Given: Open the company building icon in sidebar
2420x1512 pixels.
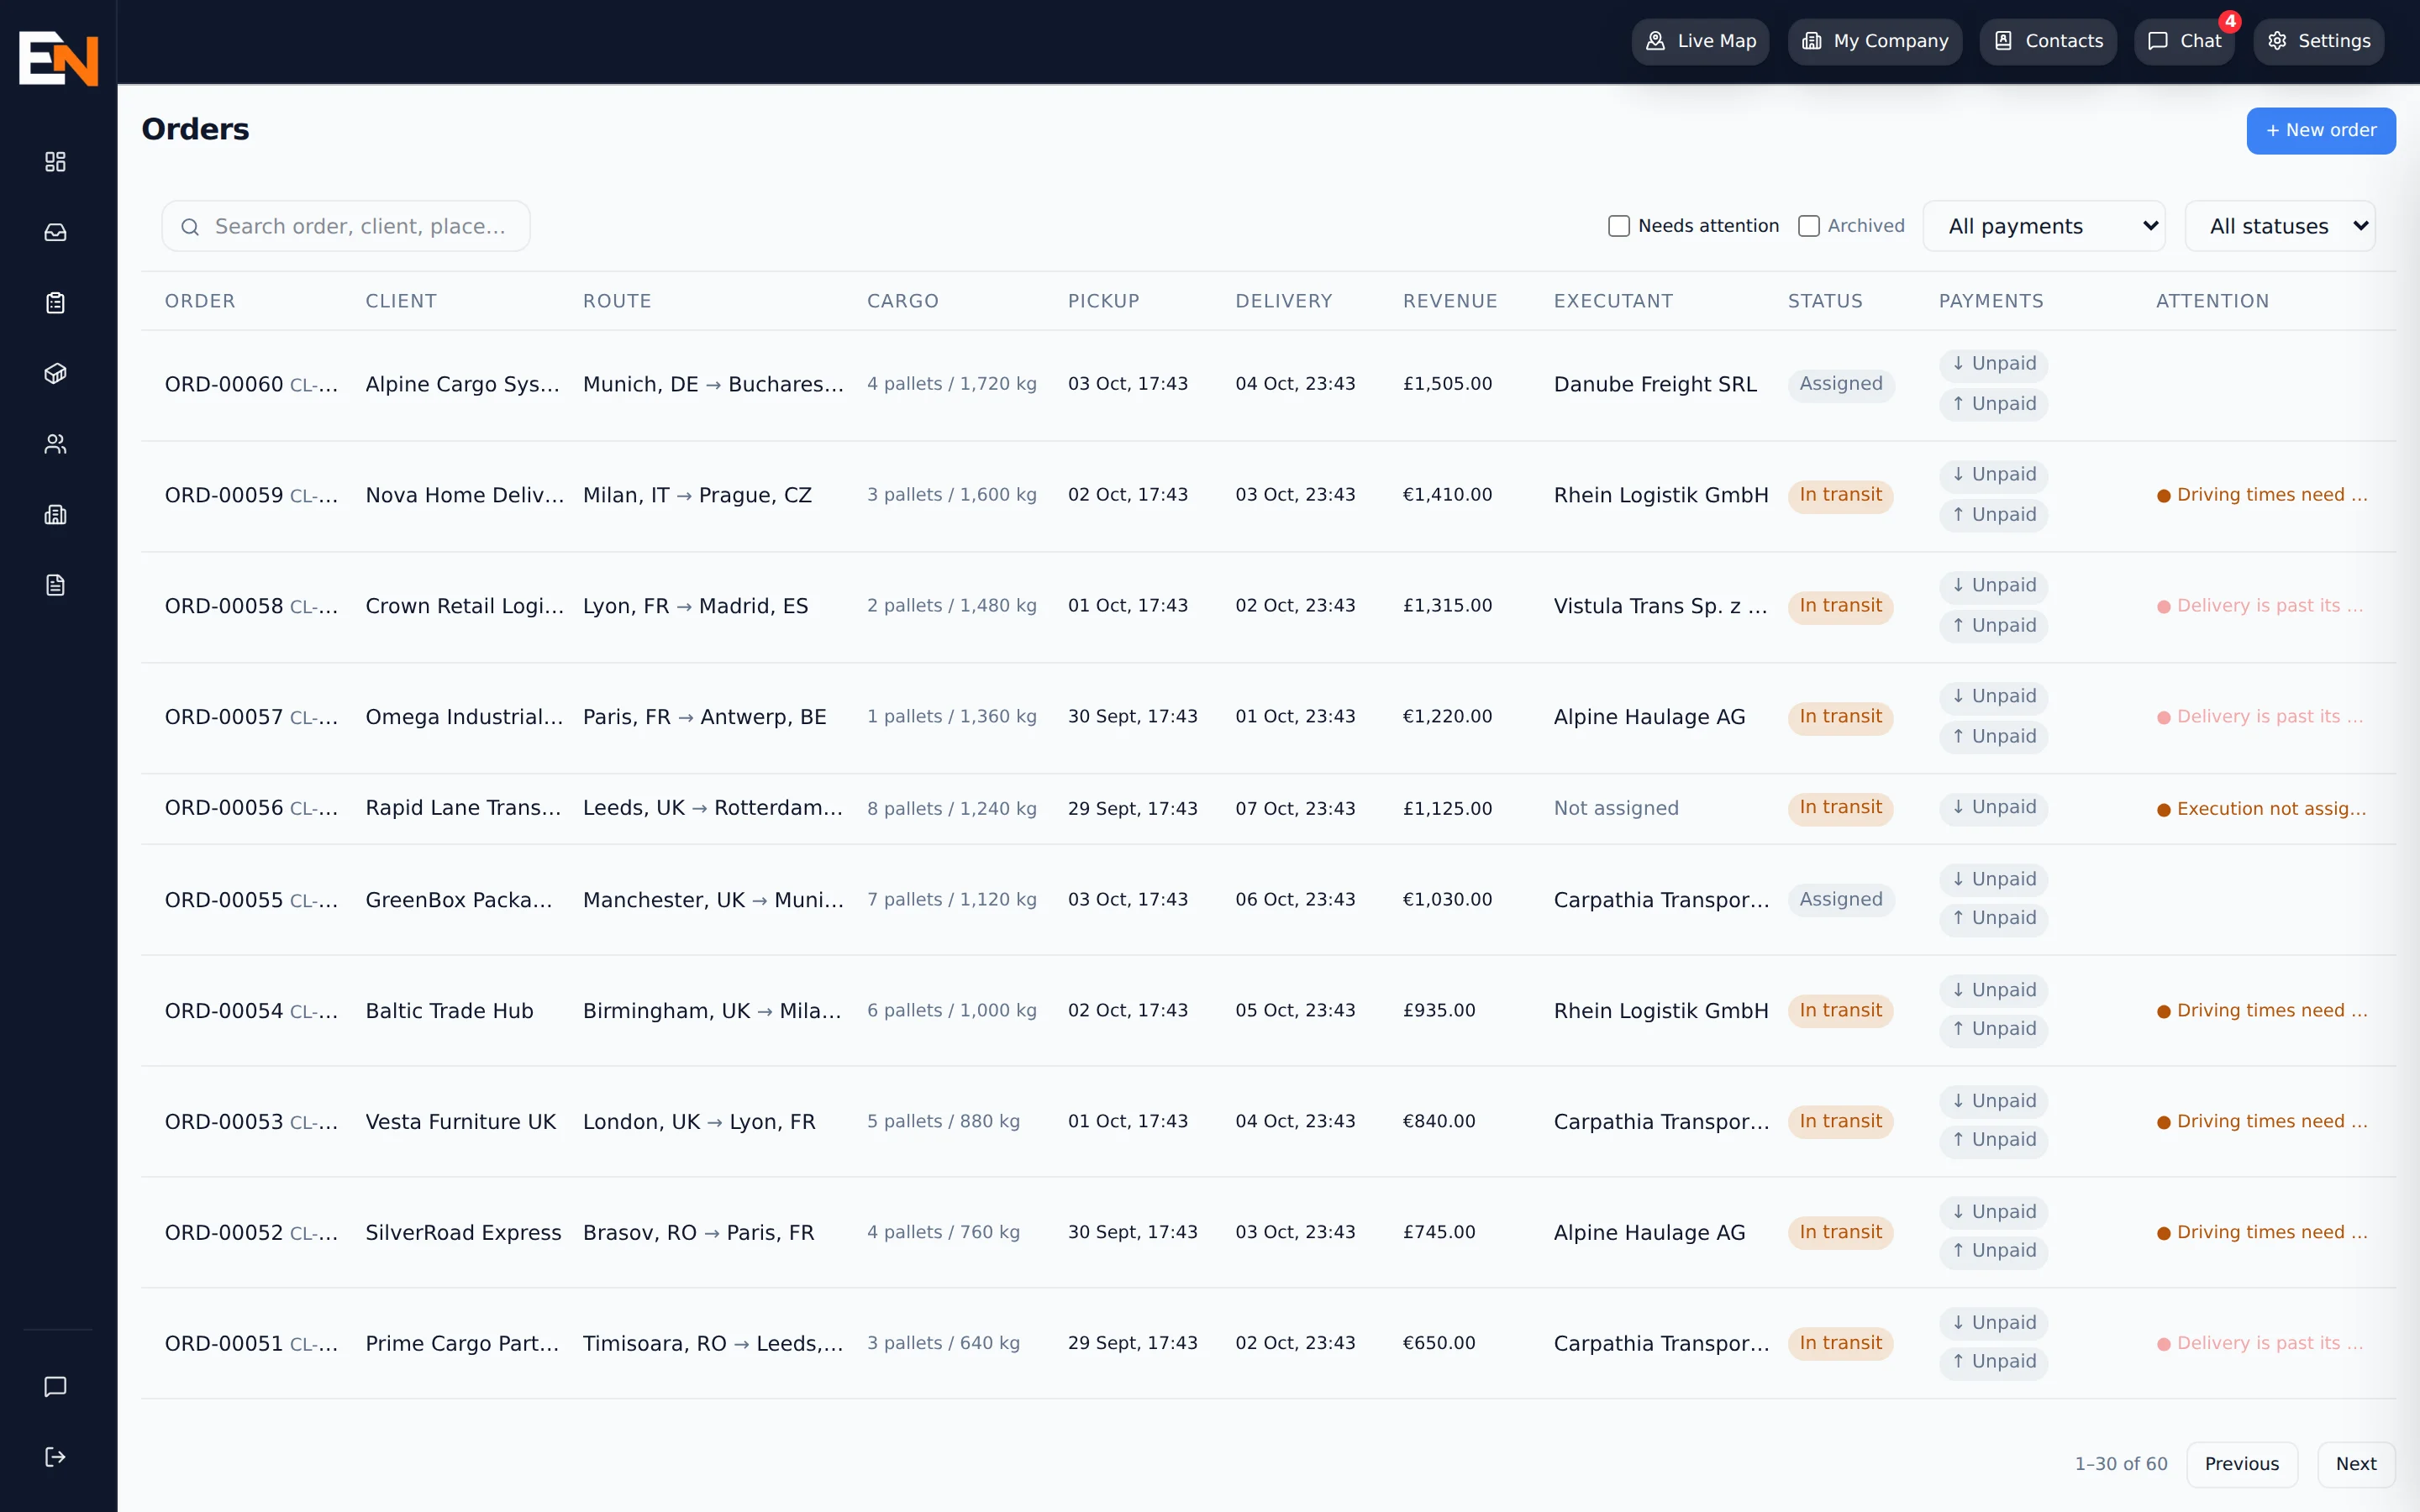Looking at the screenshot, I should (x=56, y=514).
